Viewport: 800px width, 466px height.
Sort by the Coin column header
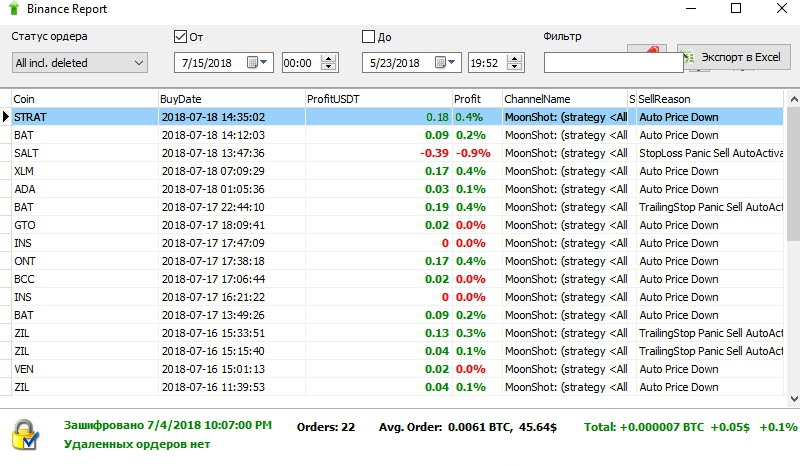coord(85,99)
